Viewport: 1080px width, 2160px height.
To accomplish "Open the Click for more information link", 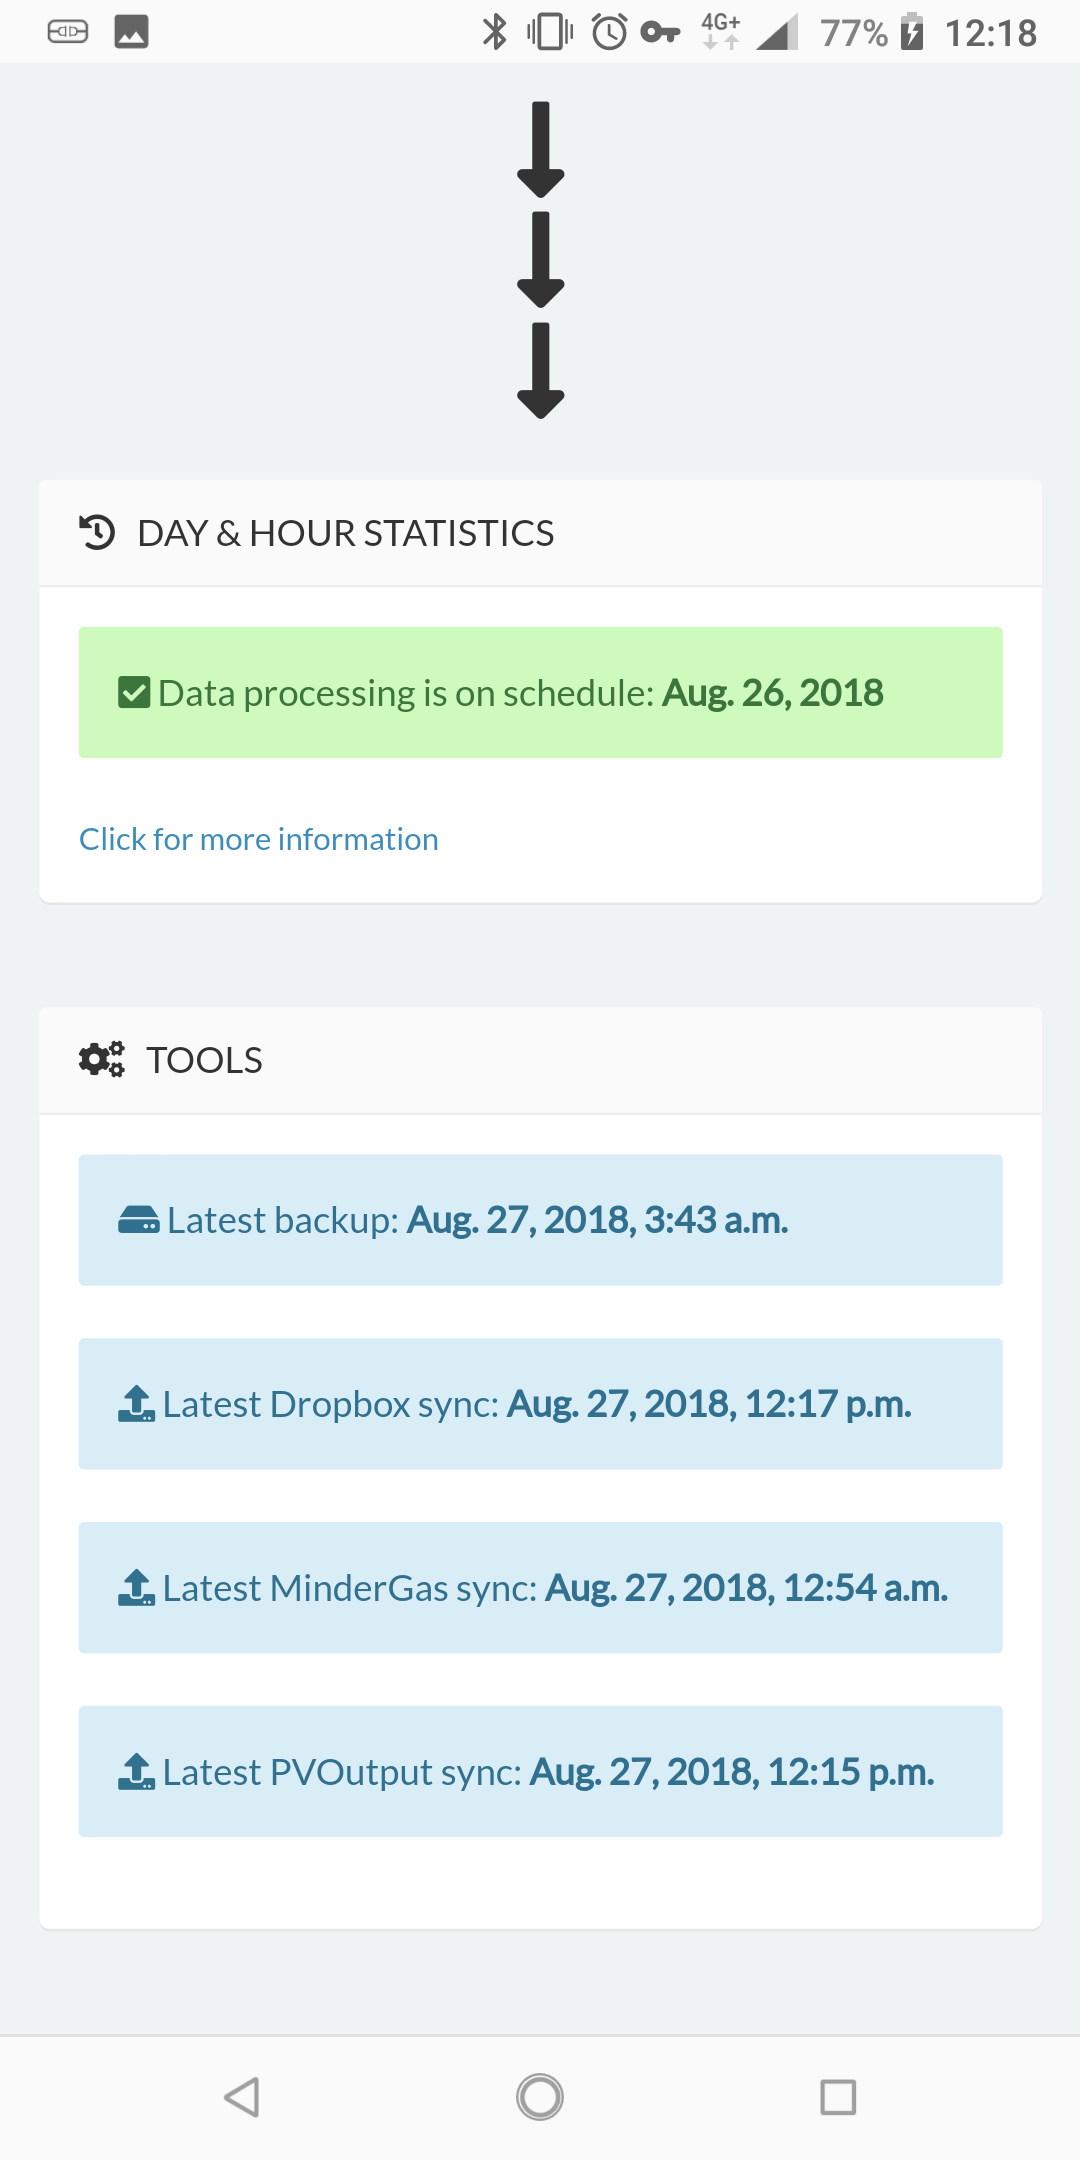I will [258, 839].
